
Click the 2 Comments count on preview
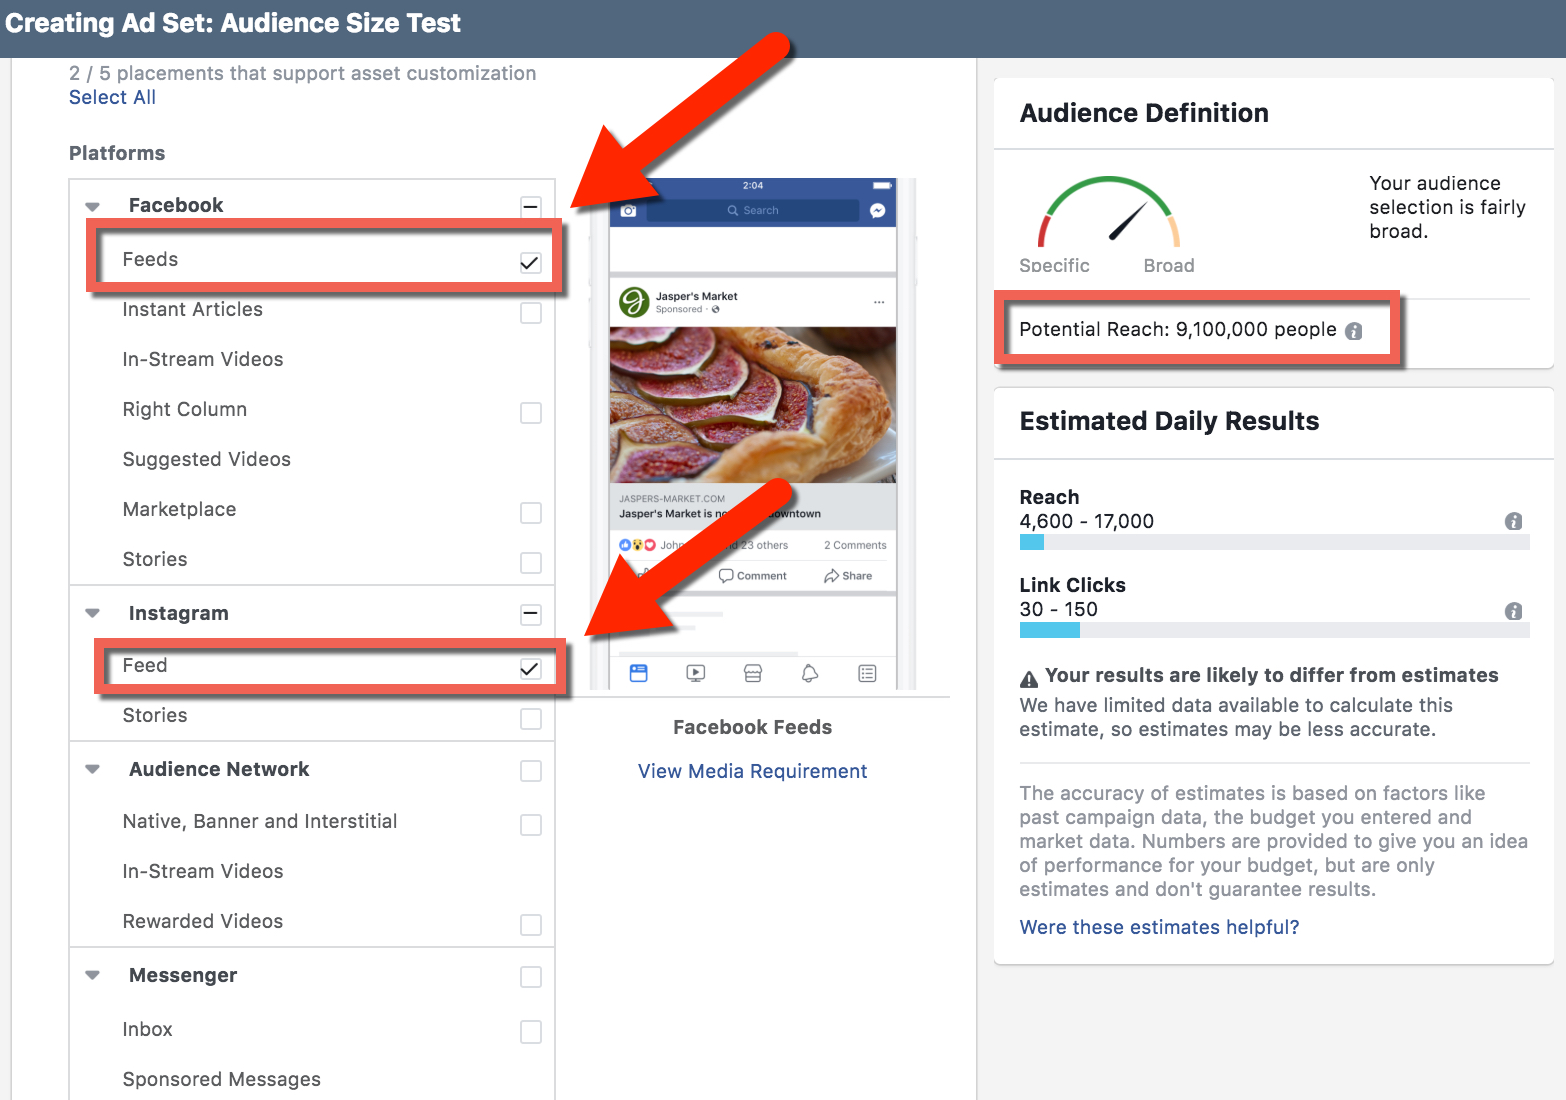(x=855, y=545)
